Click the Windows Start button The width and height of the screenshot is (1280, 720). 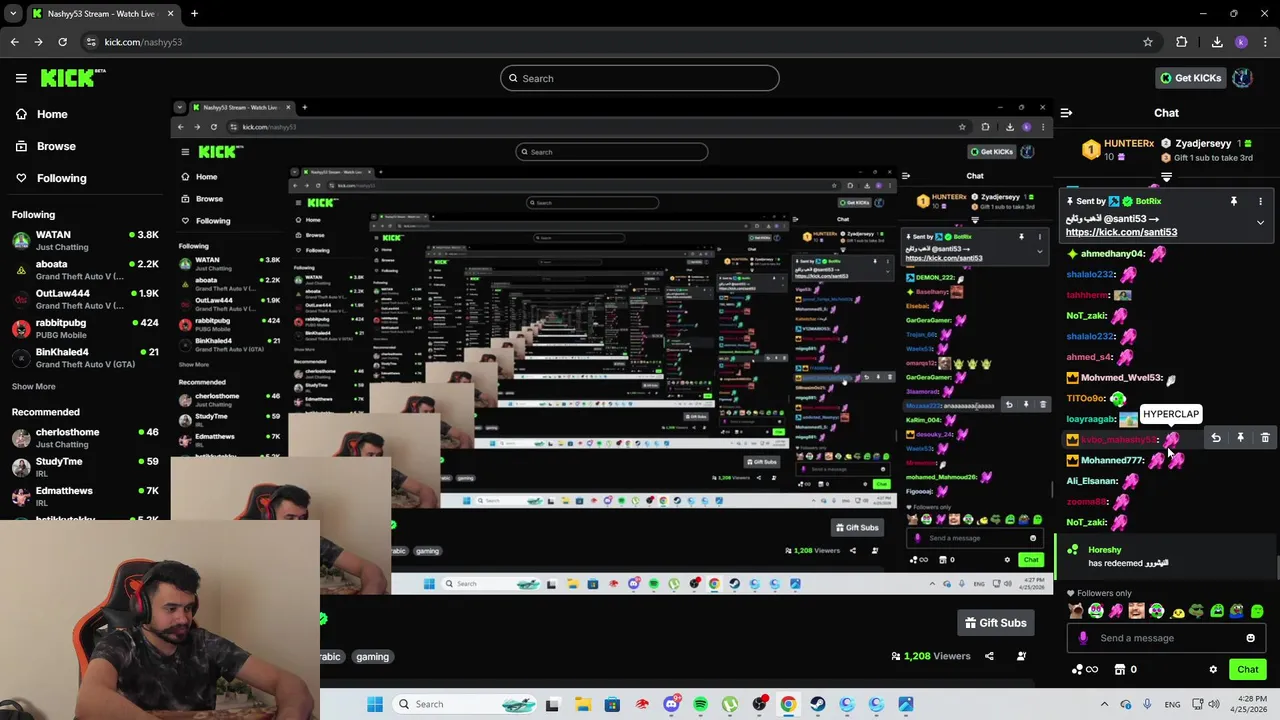coord(375,704)
